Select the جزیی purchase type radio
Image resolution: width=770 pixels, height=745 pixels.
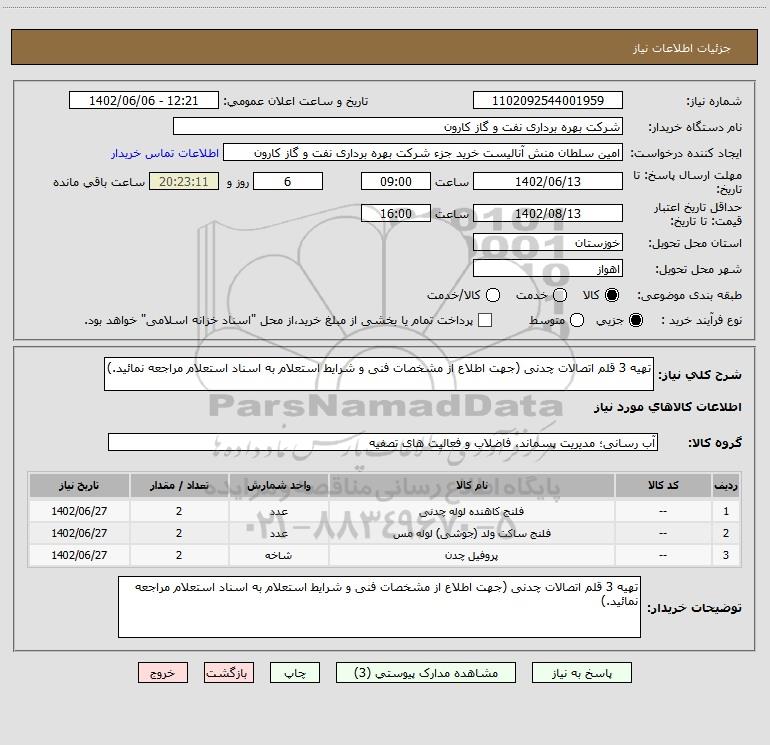point(635,320)
